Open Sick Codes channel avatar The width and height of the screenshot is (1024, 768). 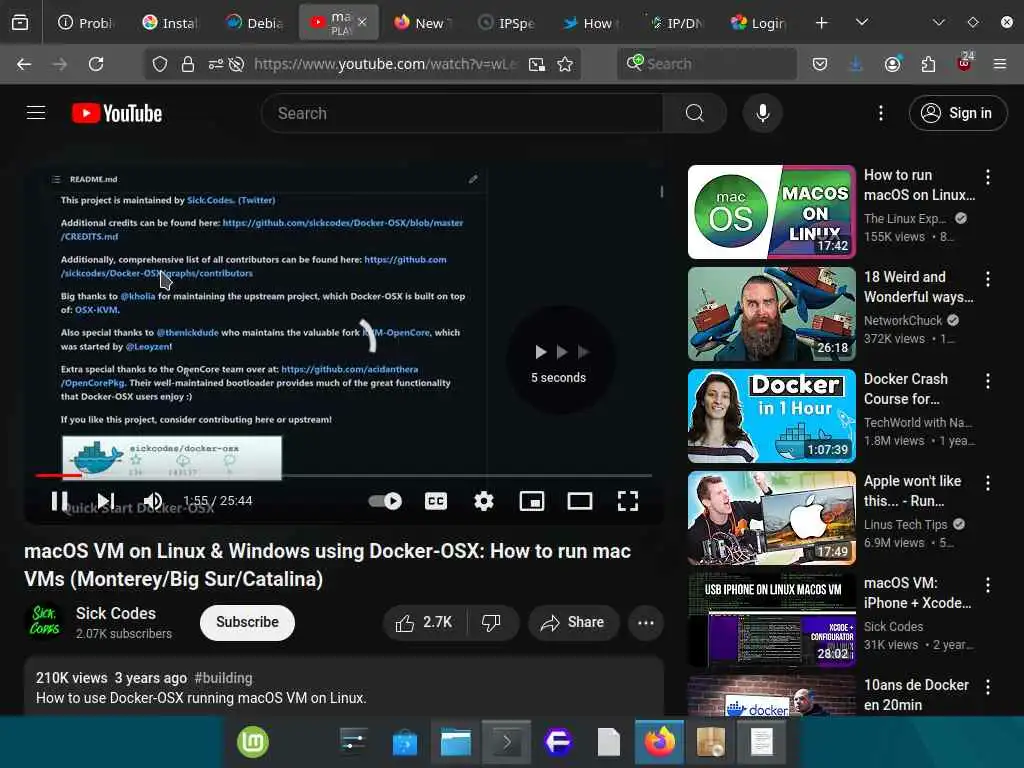[x=44, y=621]
